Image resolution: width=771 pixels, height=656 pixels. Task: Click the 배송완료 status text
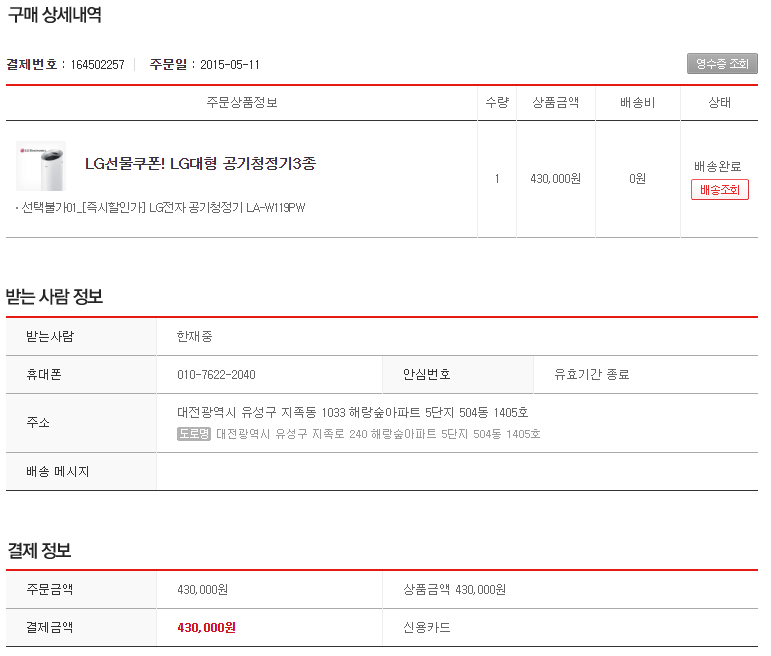pyautogui.click(x=719, y=166)
